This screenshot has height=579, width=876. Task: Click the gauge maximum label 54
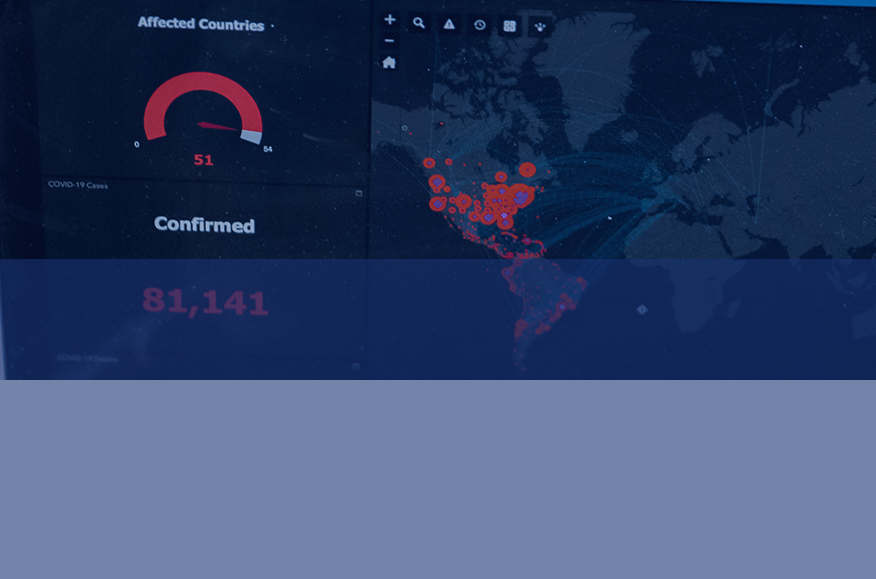click(268, 149)
